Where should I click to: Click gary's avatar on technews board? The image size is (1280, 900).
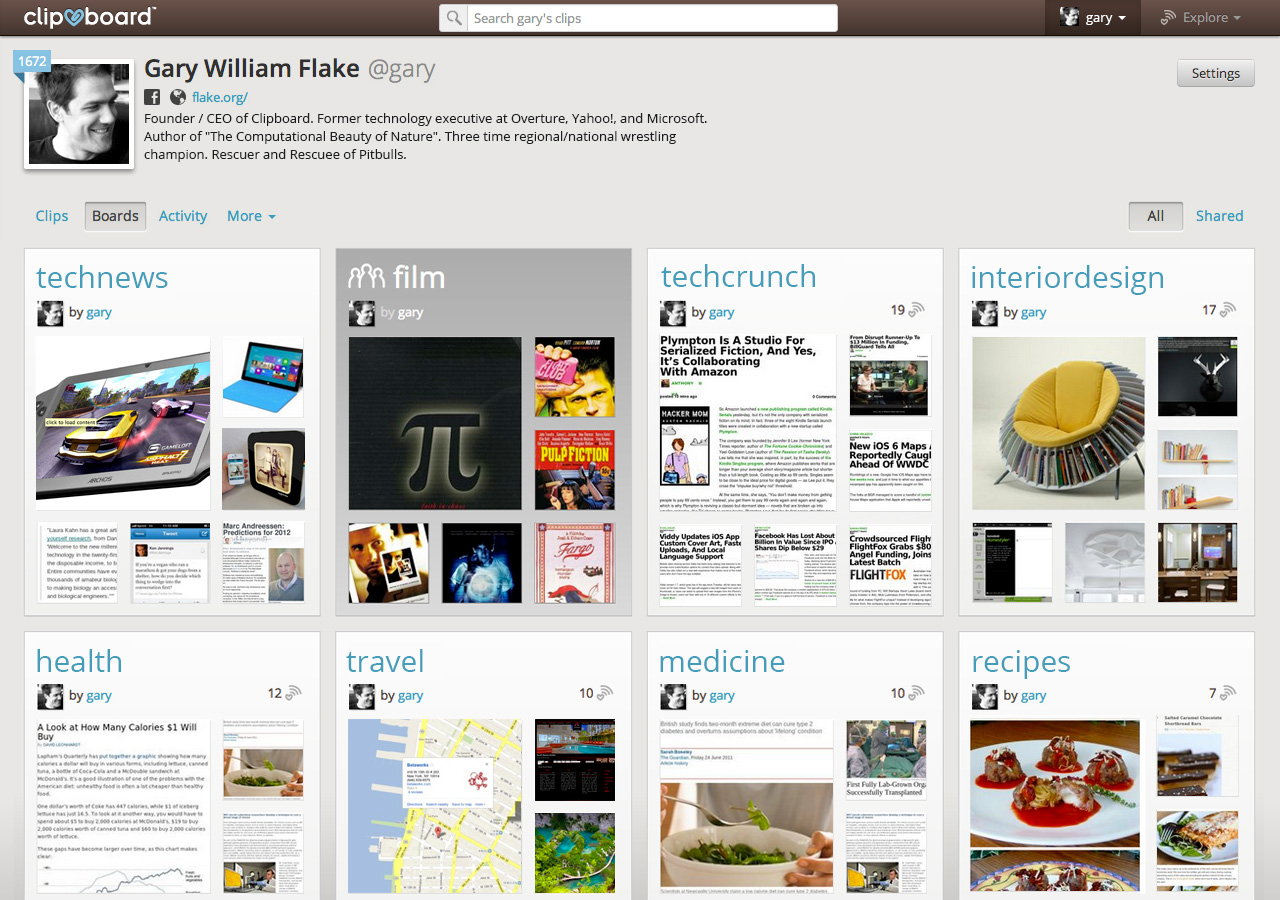(50, 313)
